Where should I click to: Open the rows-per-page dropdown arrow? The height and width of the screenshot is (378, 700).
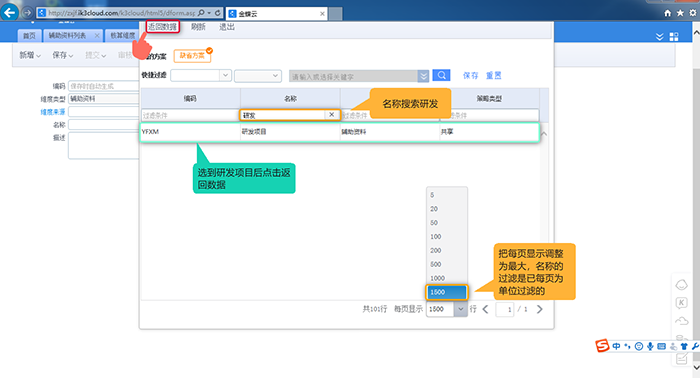[460, 309]
